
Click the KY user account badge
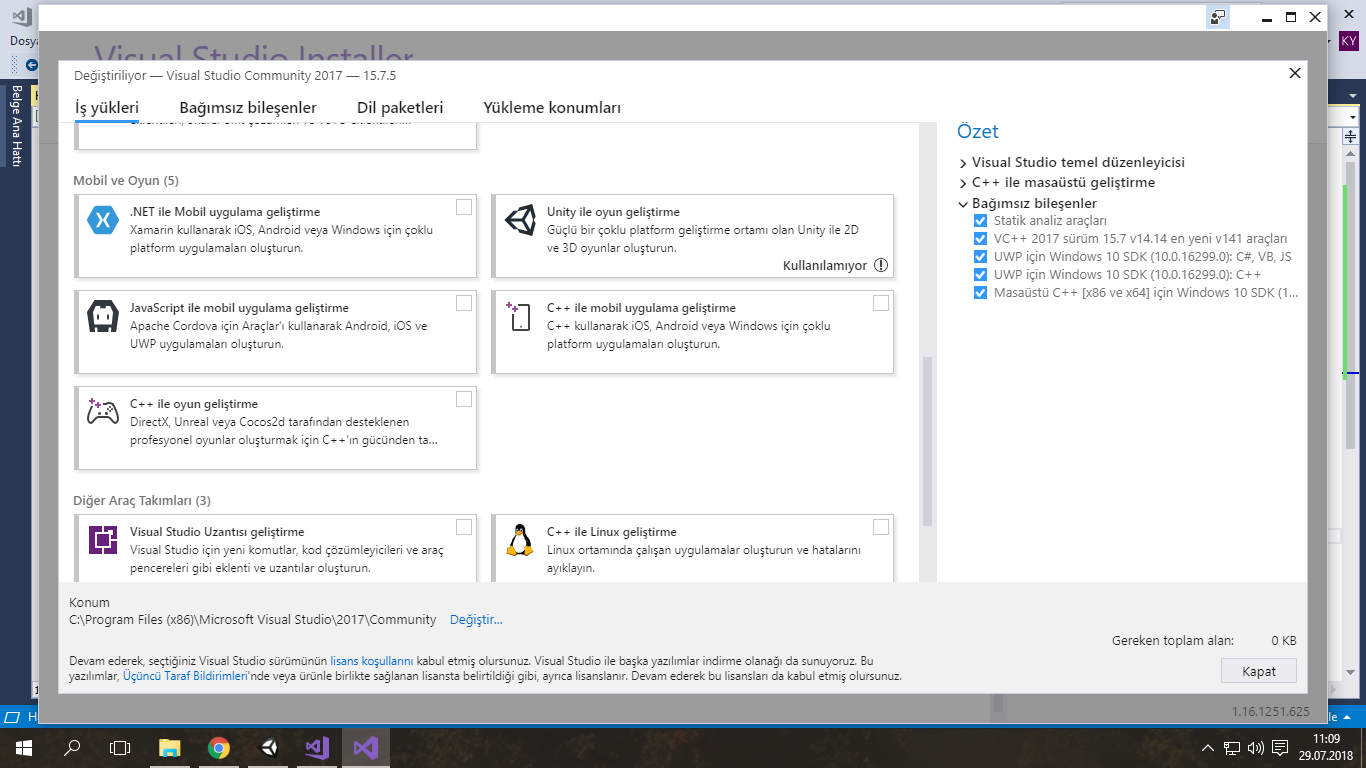(1349, 41)
